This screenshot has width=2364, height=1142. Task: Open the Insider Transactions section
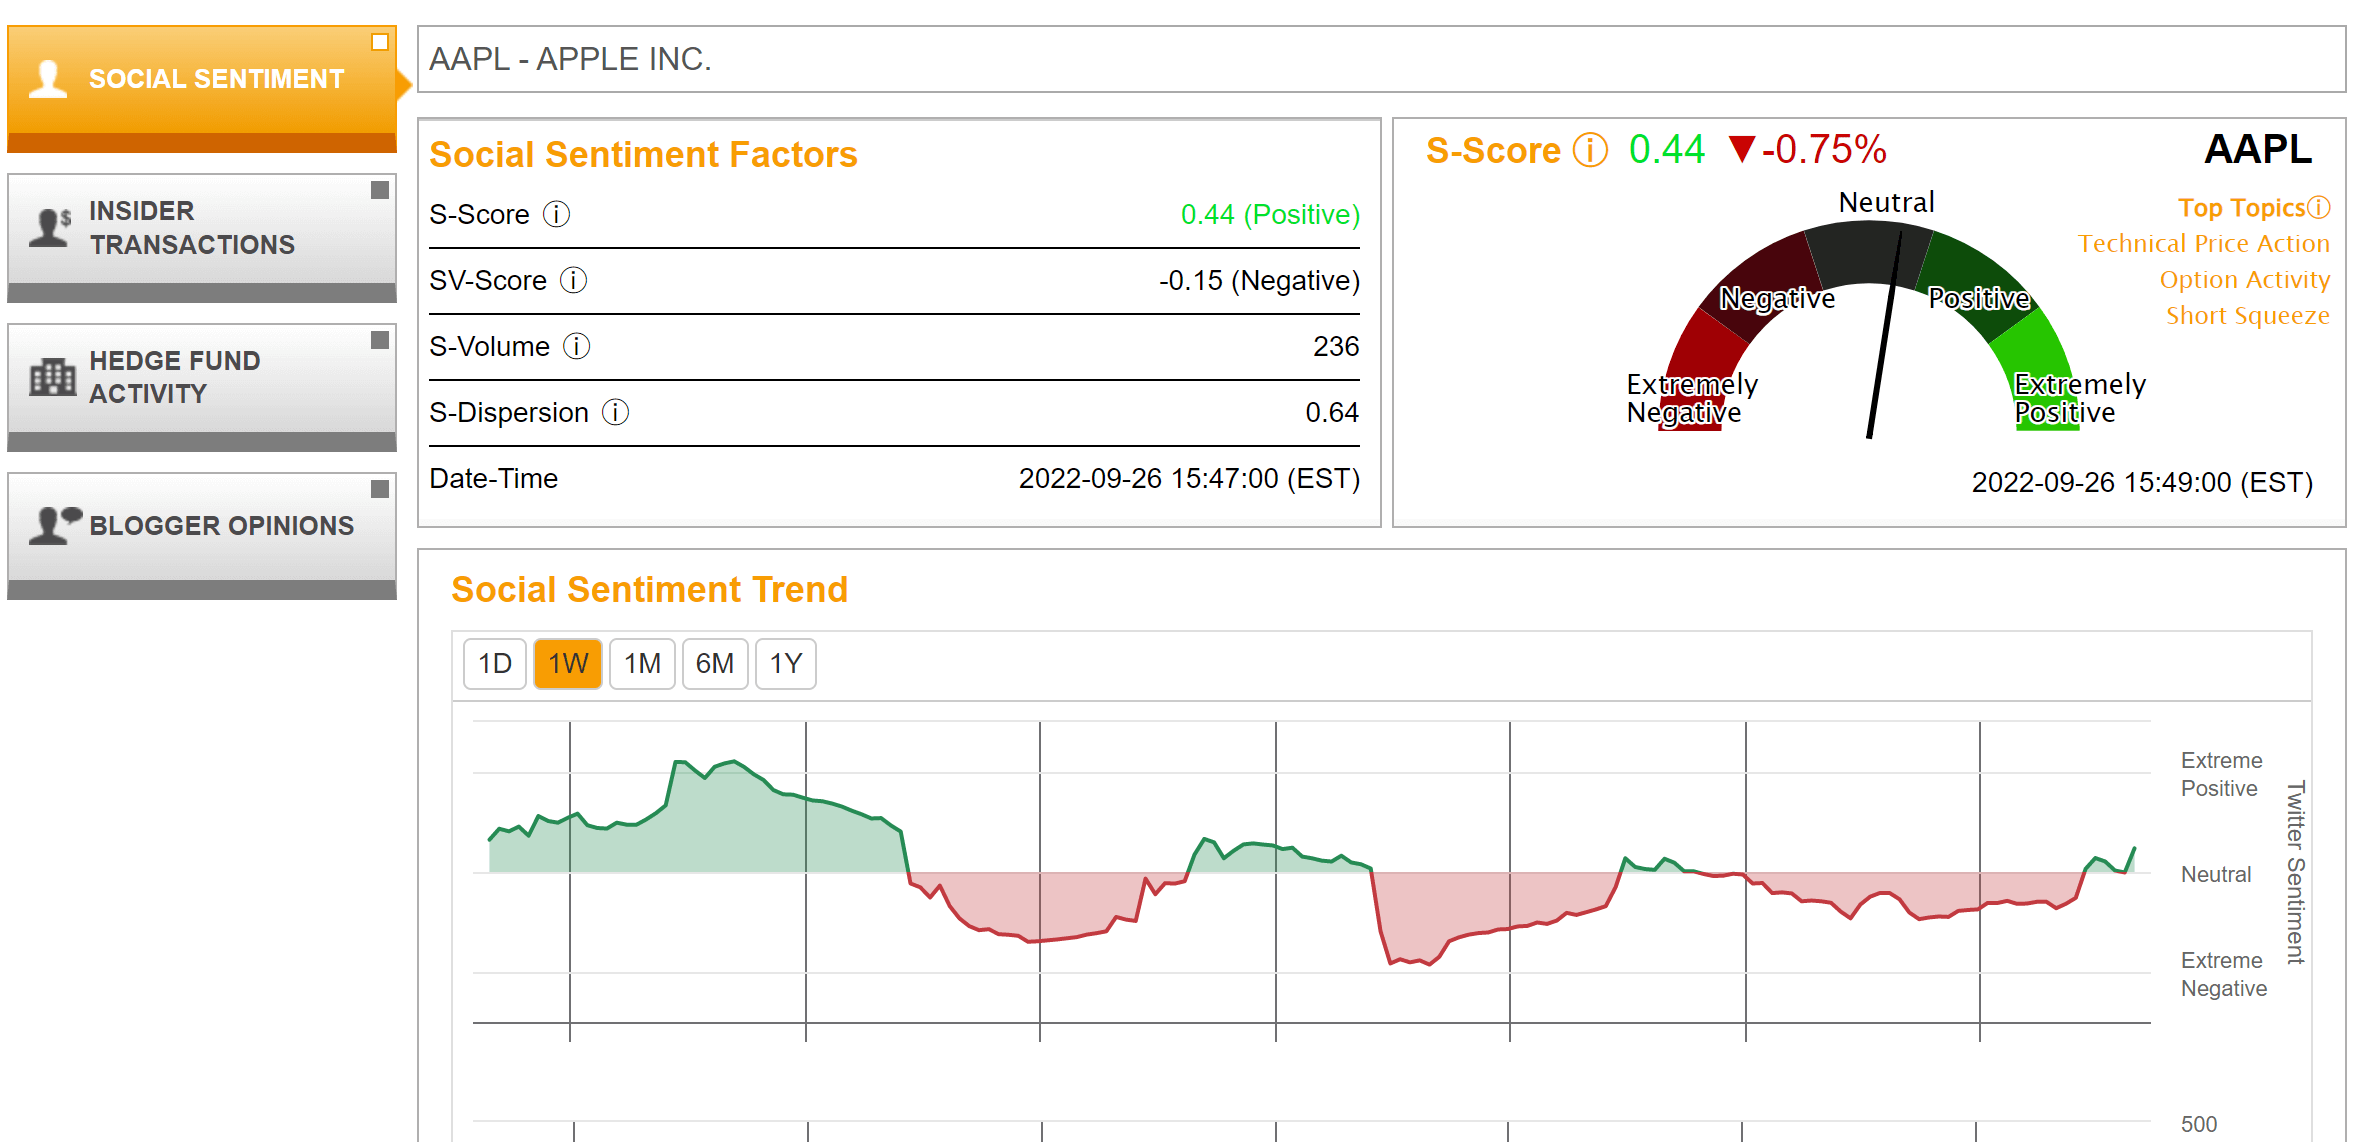pyautogui.click(x=202, y=238)
